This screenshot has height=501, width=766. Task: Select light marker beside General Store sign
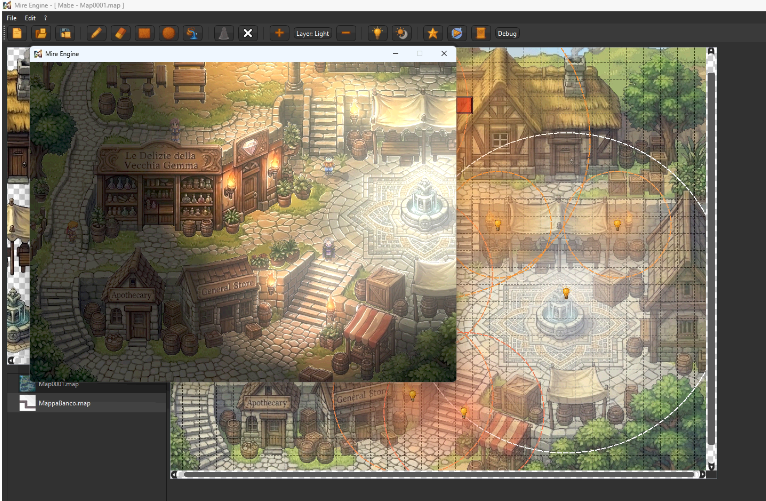pyautogui.click(x=413, y=395)
